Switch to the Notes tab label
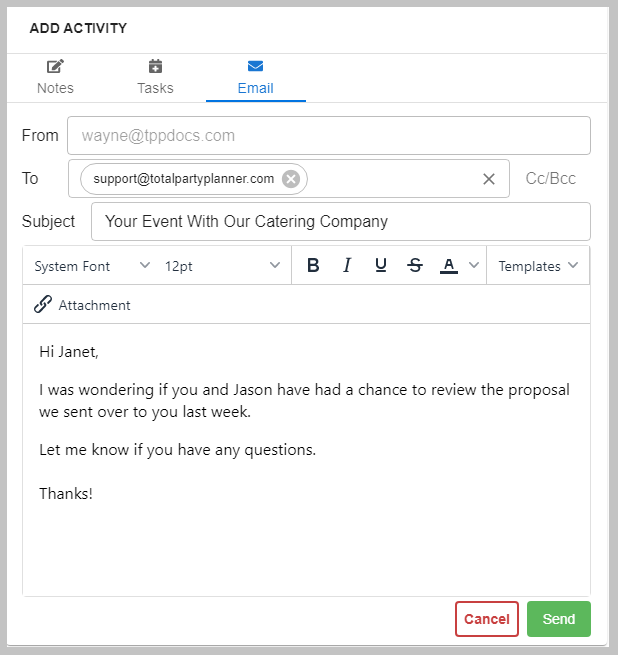The image size is (618, 655). coord(55,88)
